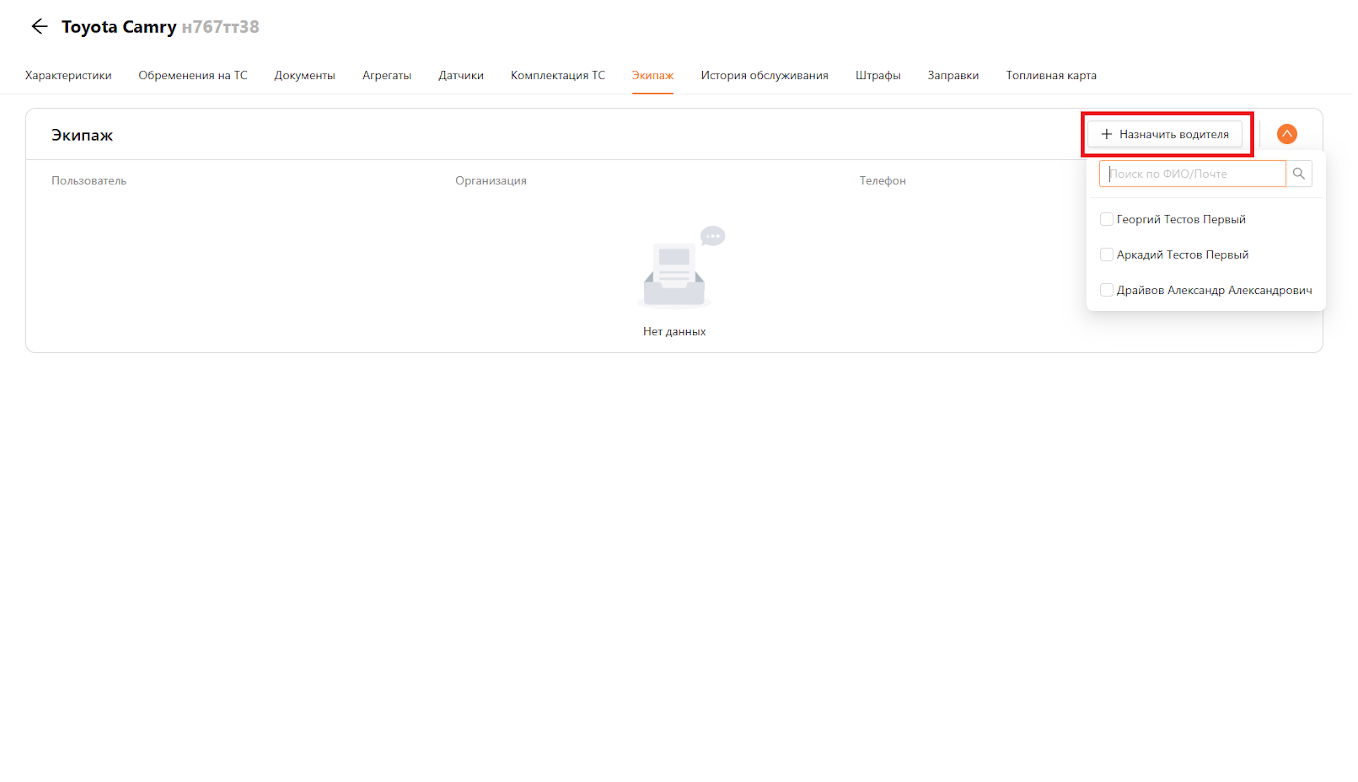The image size is (1358, 782).
Task: Collapse the Экипаж panel with orange chevron
Action: click(1287, 134)
